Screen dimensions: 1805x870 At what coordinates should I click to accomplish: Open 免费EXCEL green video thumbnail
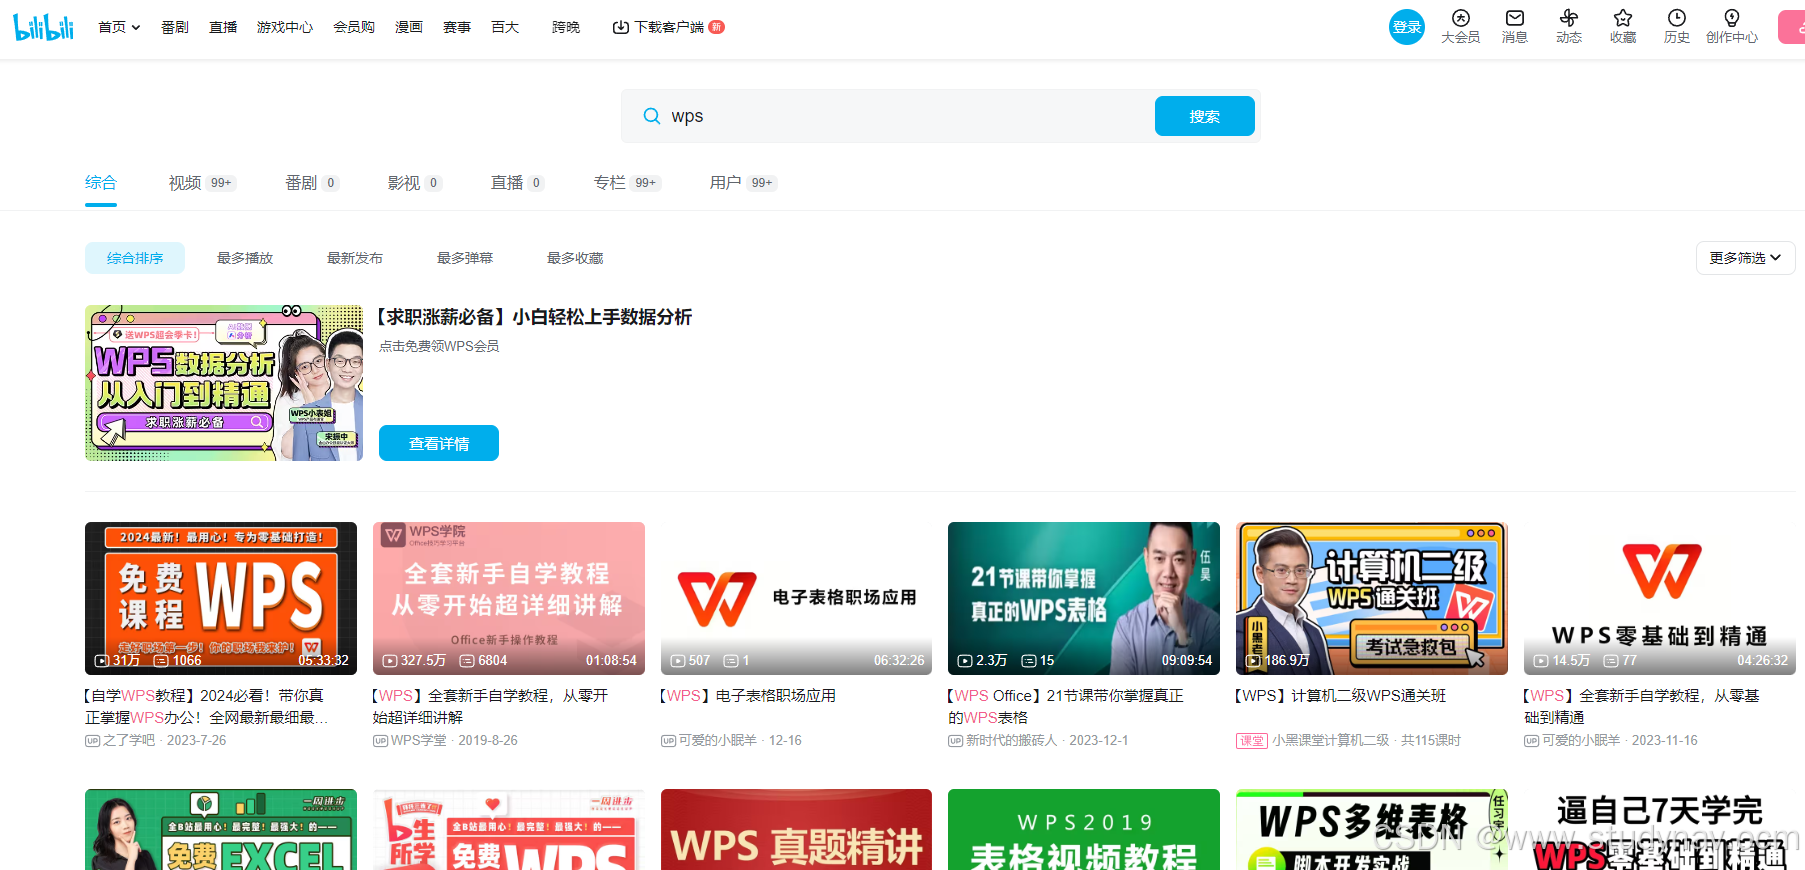[221, 830]
